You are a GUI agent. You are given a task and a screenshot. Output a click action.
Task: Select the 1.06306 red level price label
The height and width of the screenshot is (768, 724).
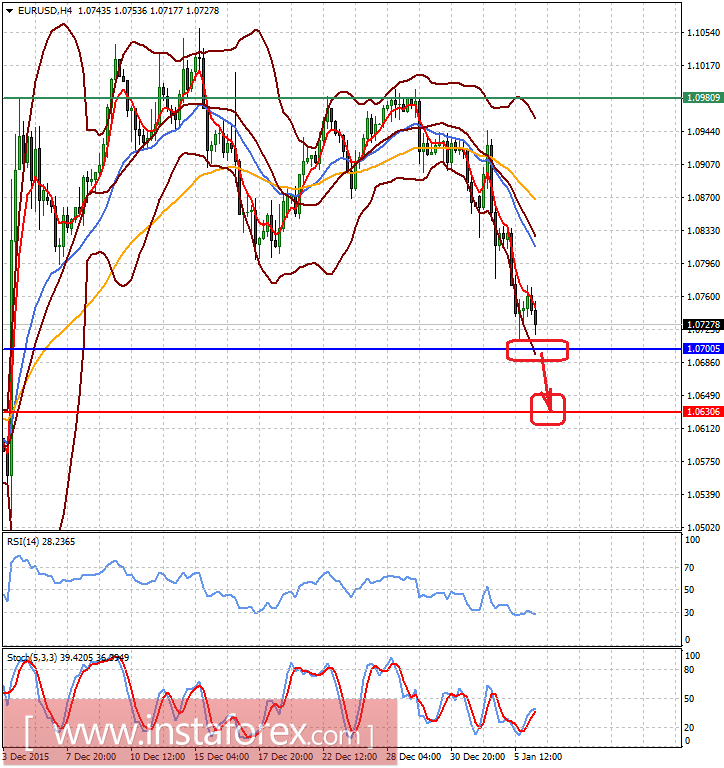(x=703, y=411)
